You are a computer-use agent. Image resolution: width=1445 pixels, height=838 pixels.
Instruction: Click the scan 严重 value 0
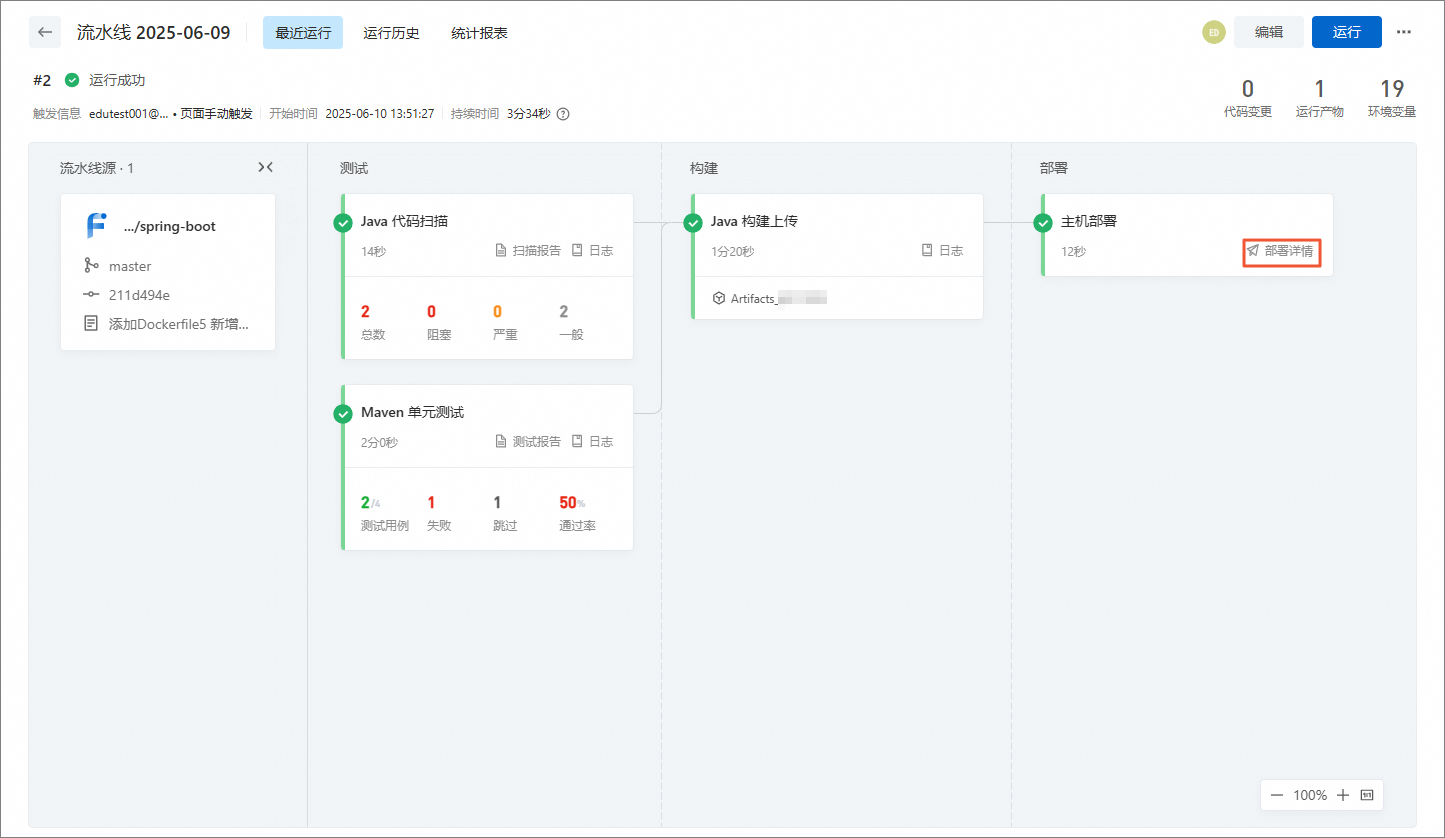point(498,312)
